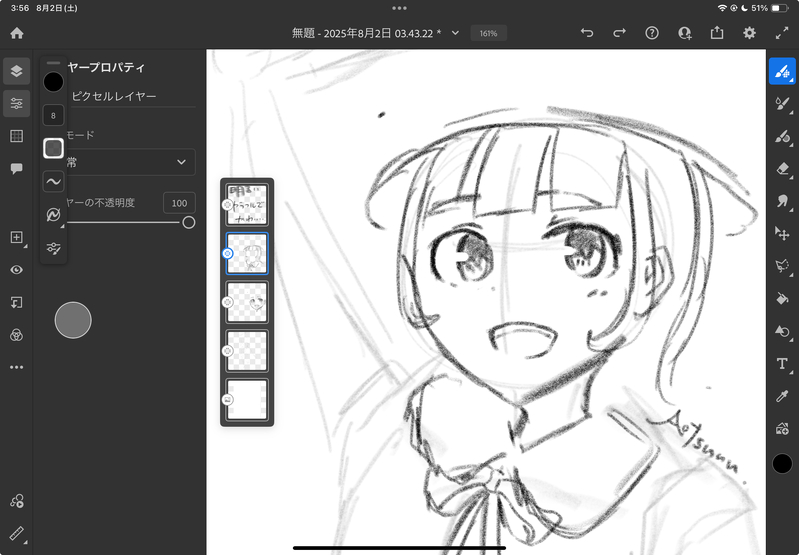Image resolution: width=799 pixels, height=555 pixels.
Task: Select the Text tool
Action: (x=782, y=364)
